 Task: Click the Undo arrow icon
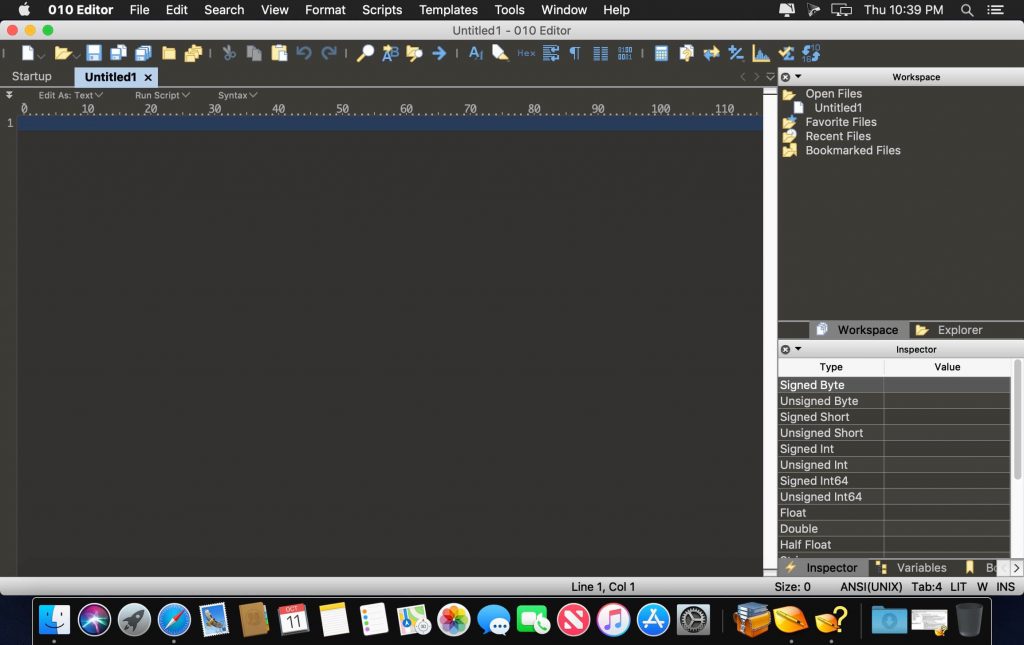tap(305, 53)
